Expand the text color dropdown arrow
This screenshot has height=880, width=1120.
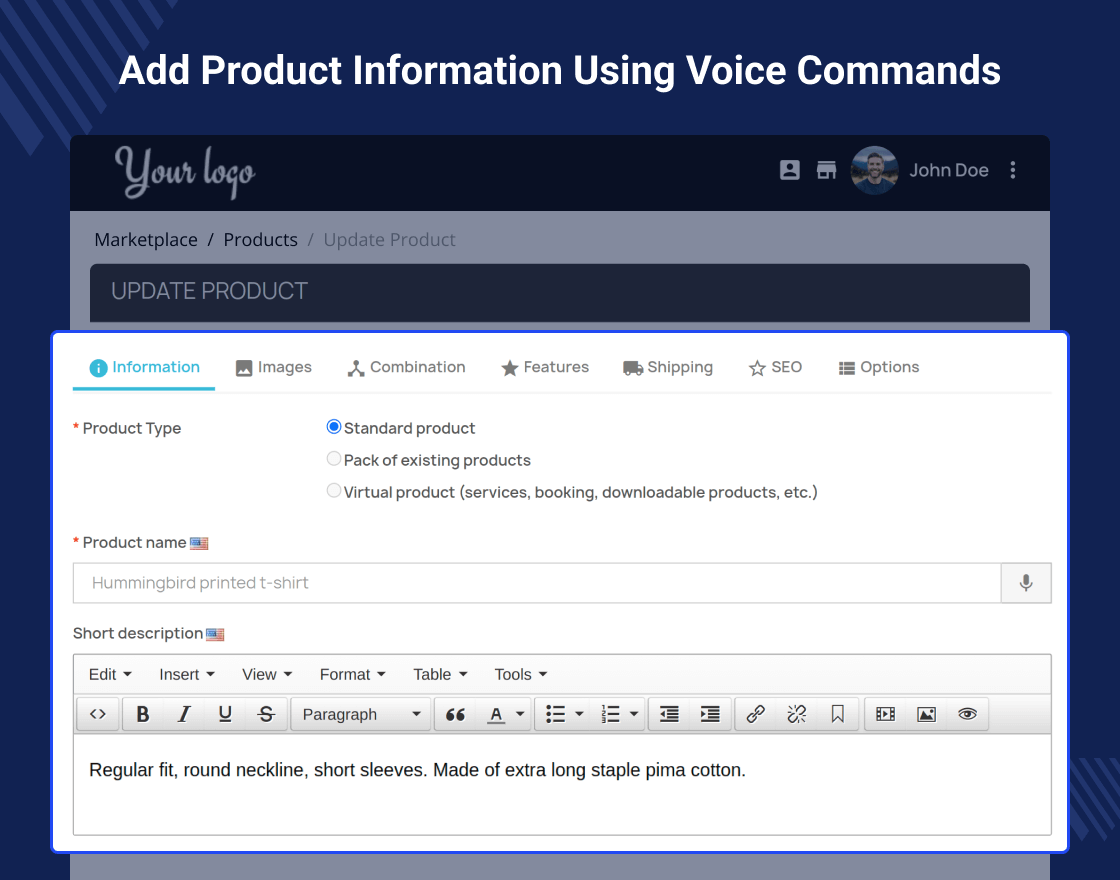(520, 714)
